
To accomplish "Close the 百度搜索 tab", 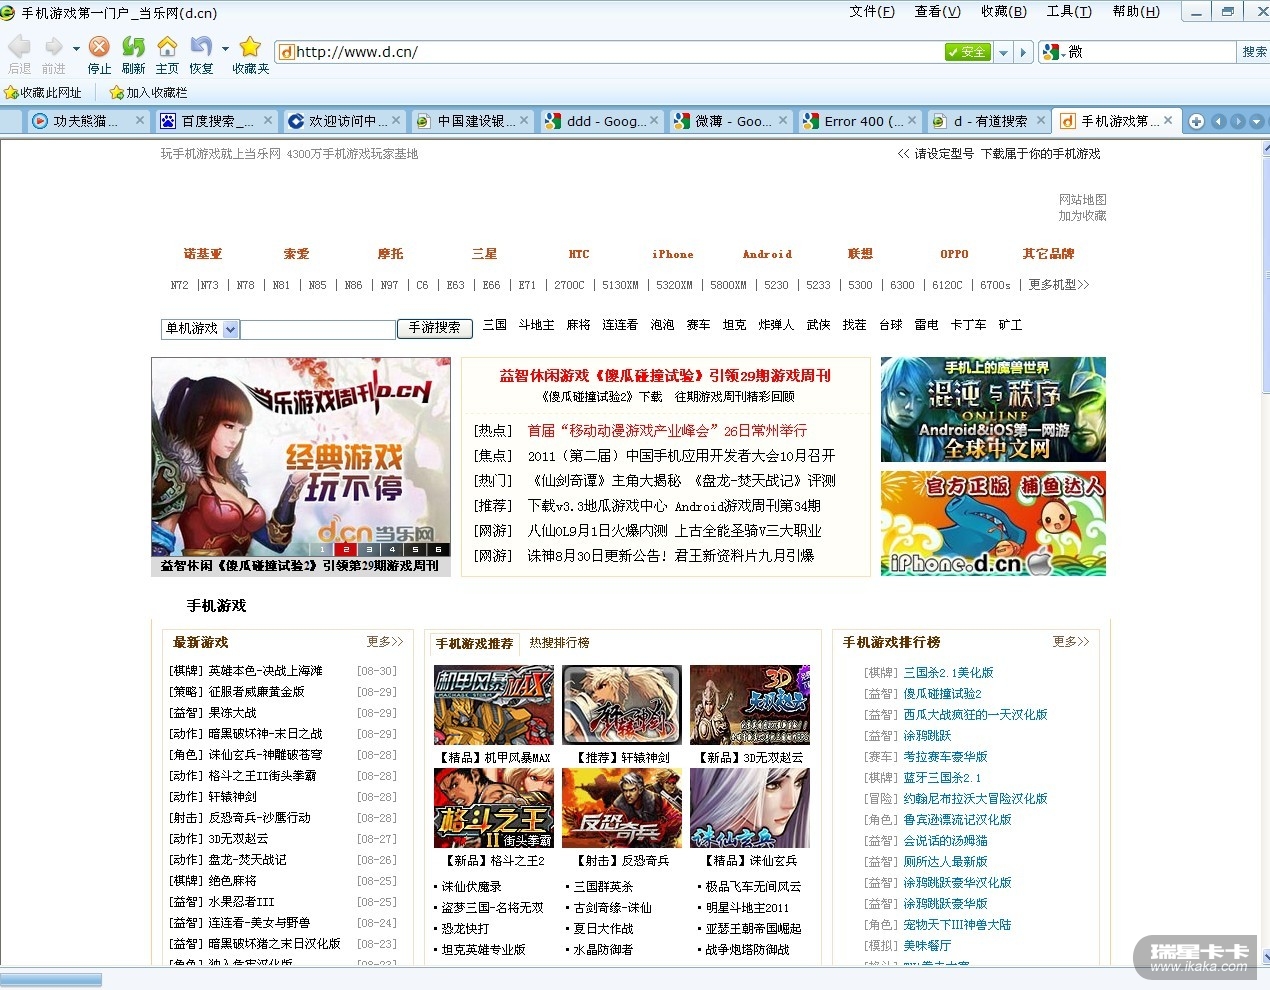I will pos(268,120).
